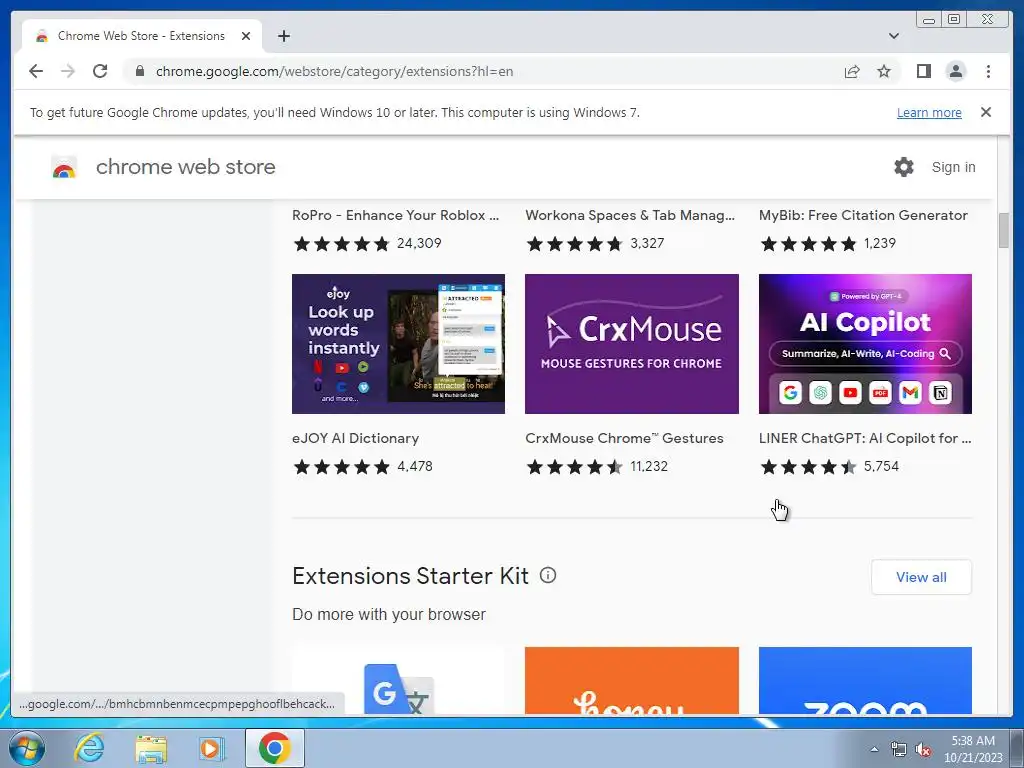Sign in to Chrome Web Store
Image resolution: width=1024 pixels, height=768 pixels.
(953, 167)
